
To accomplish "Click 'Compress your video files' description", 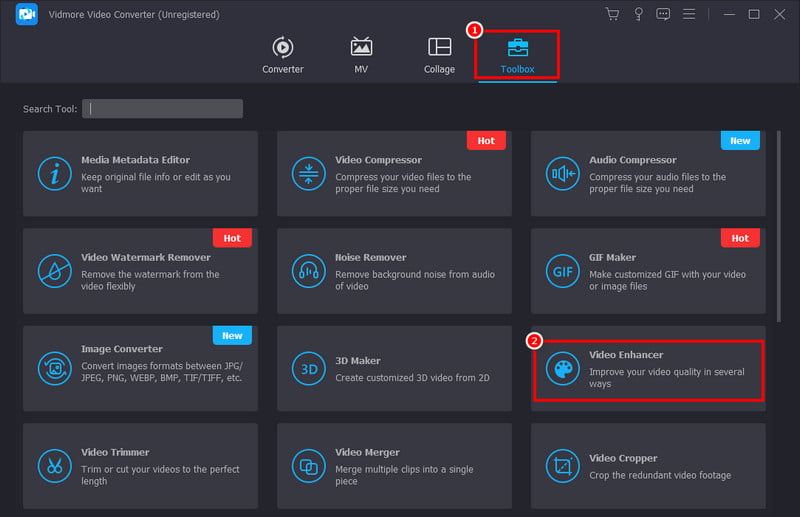I will 403,183.
